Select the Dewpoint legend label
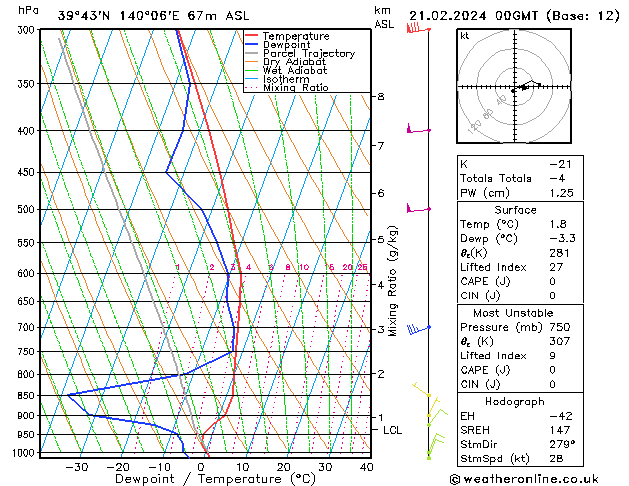Viewport: 629px width, 486px height. click(286, 45)
